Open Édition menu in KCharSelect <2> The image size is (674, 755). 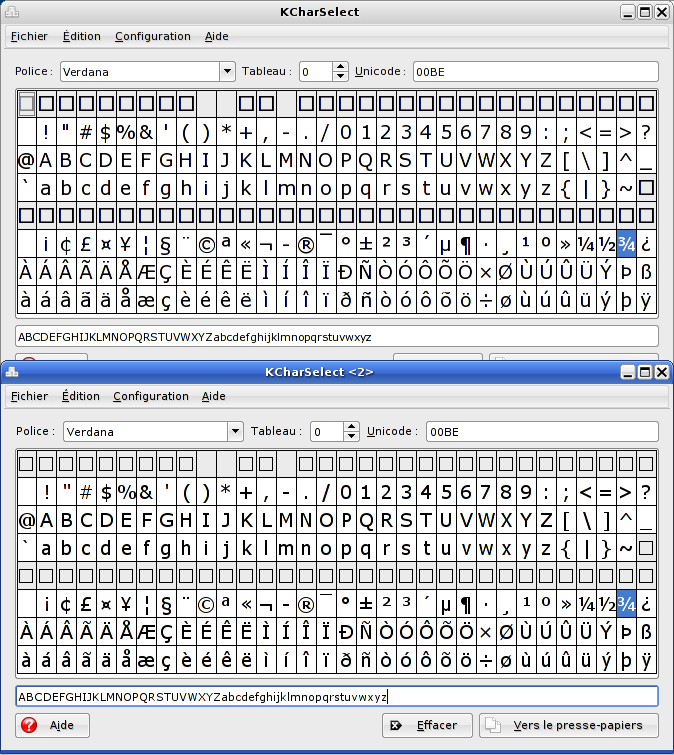coord(81,396)
